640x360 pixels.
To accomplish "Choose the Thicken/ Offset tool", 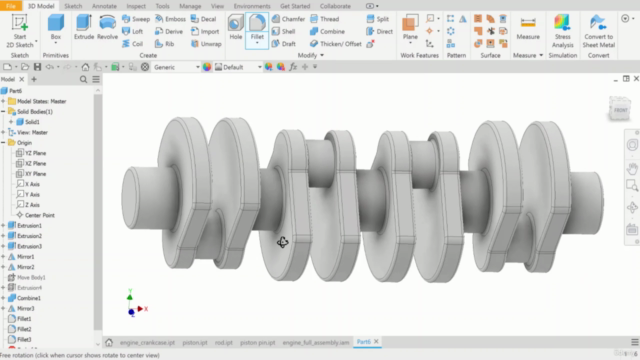I will click(336, 44).
